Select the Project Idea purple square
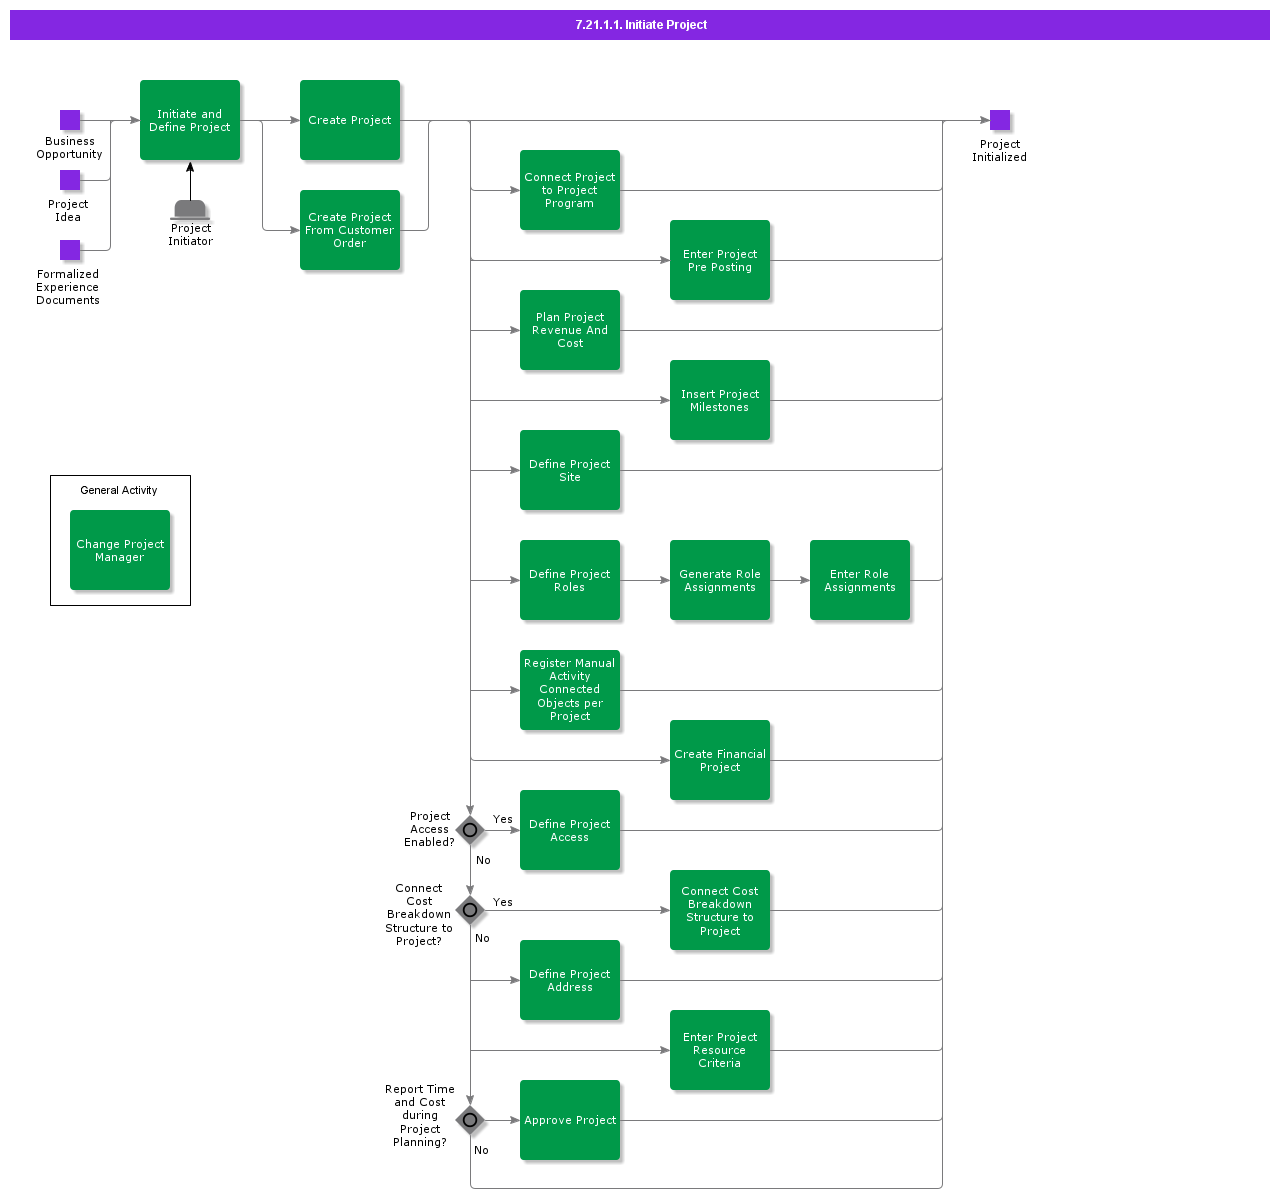Viewport: 1280px width, 1198px height. [x=70, y=180]
